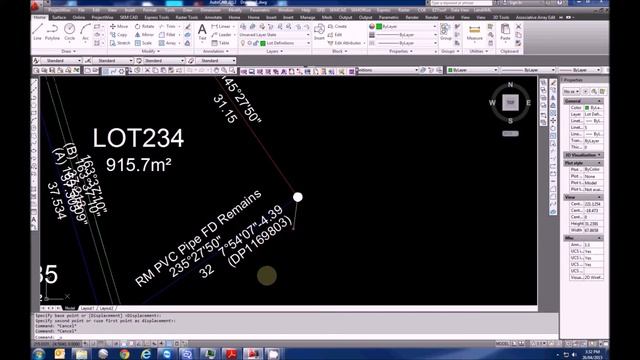Click the green Lot Definitions layer color swatch
640x360 pixels.
pyautogui.click(x=263, y=43)
